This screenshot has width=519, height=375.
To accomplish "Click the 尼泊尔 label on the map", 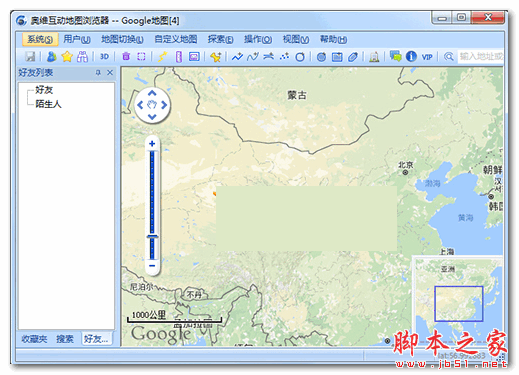I will tap(141, 287).
